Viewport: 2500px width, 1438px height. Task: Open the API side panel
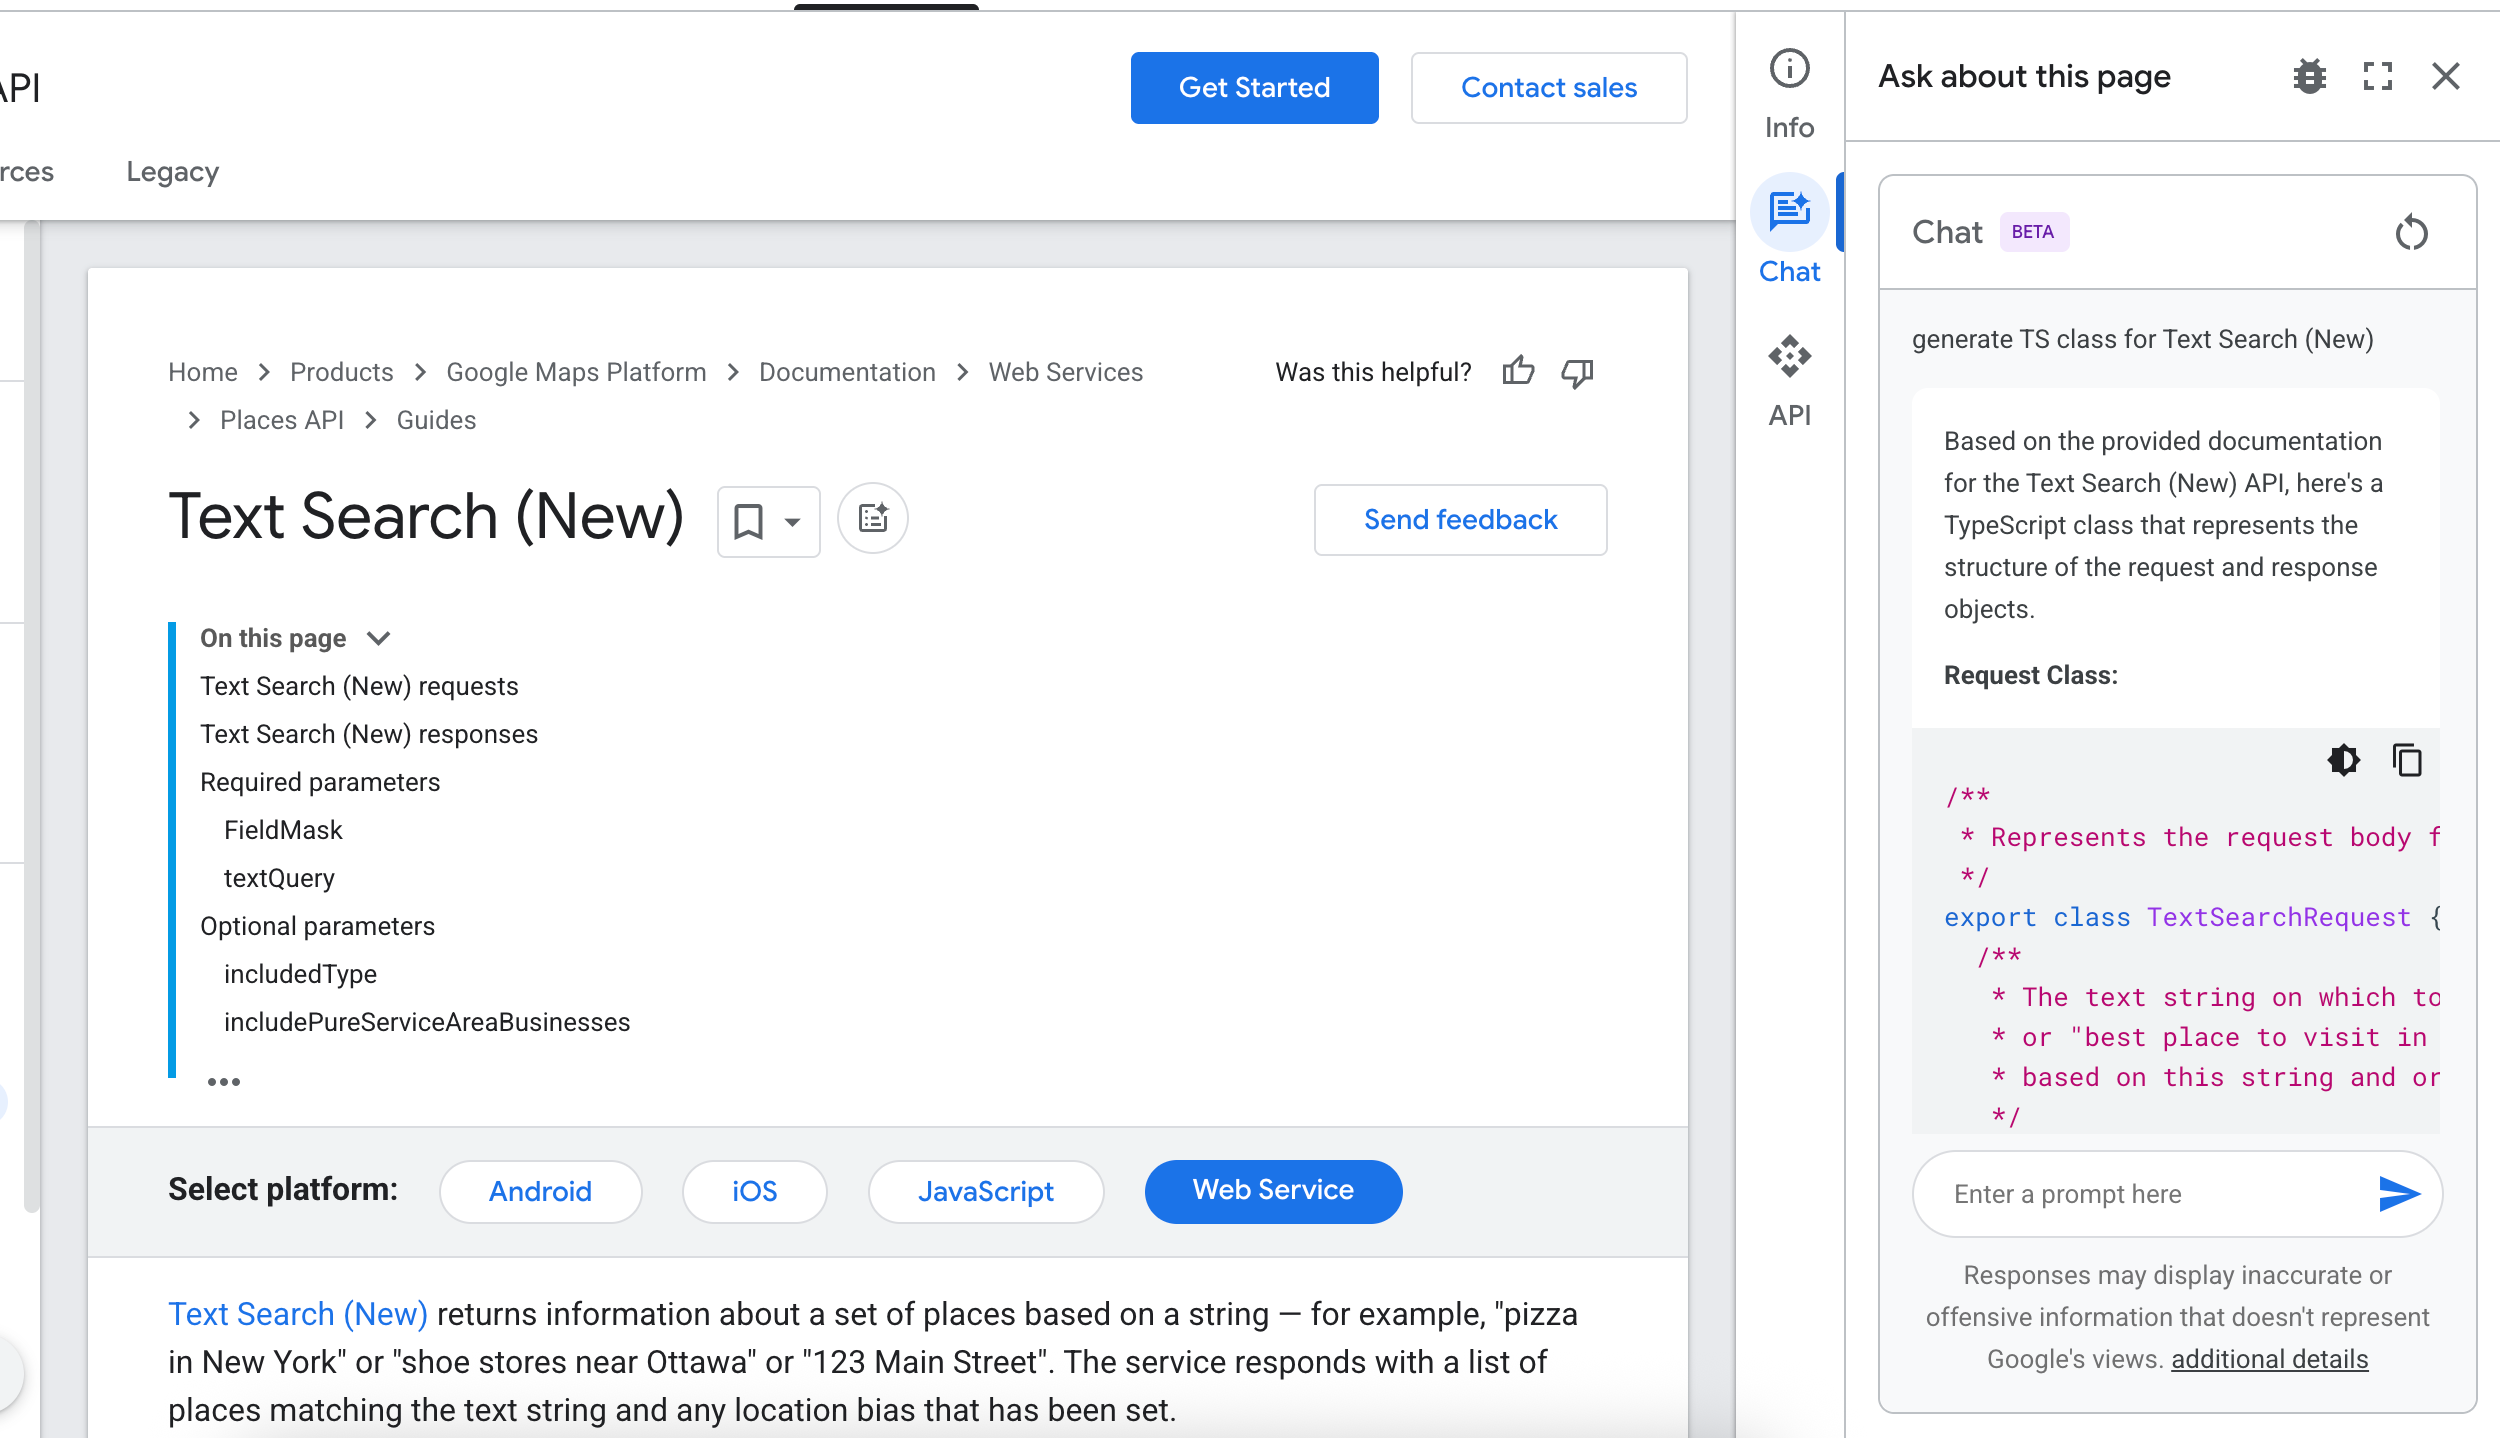coord(1789,381)
